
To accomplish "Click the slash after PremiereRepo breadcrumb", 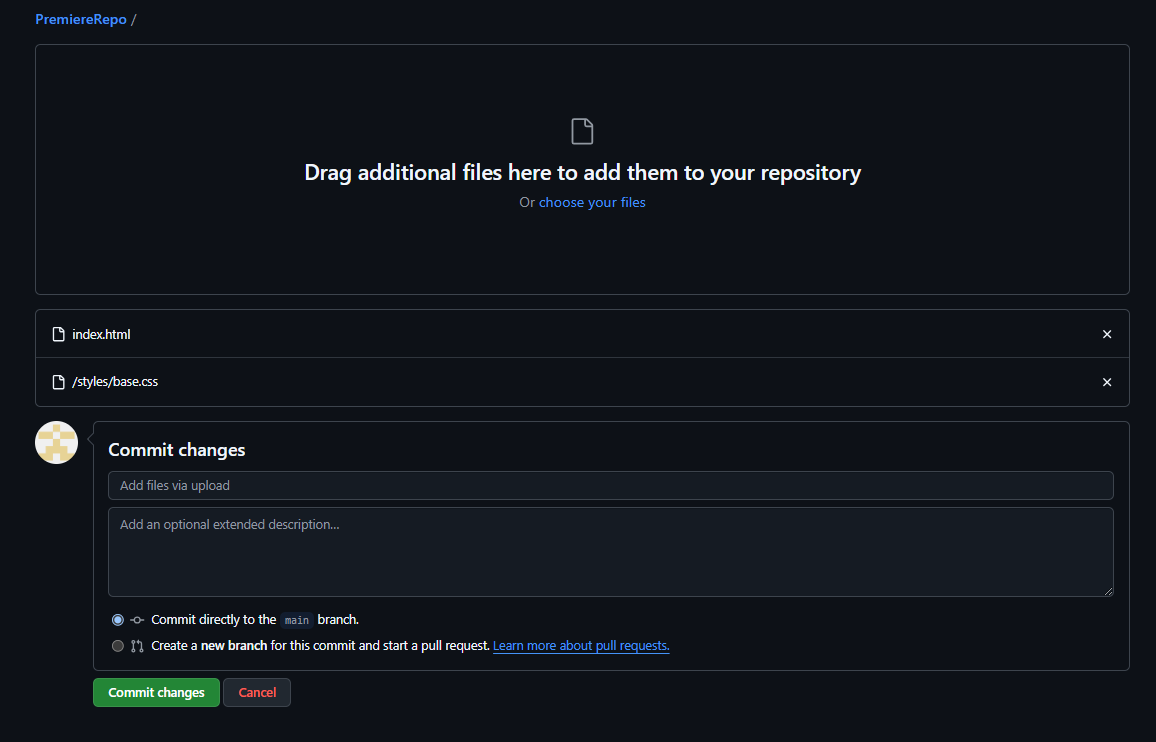I will point(134,18).
